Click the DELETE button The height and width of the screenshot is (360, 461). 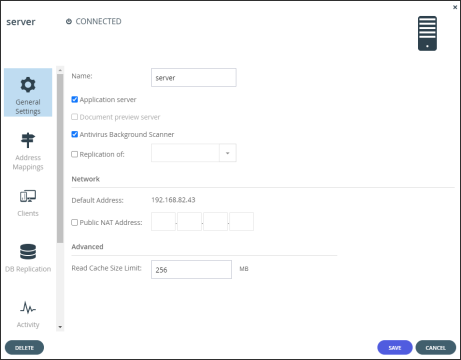coord(24,348)
